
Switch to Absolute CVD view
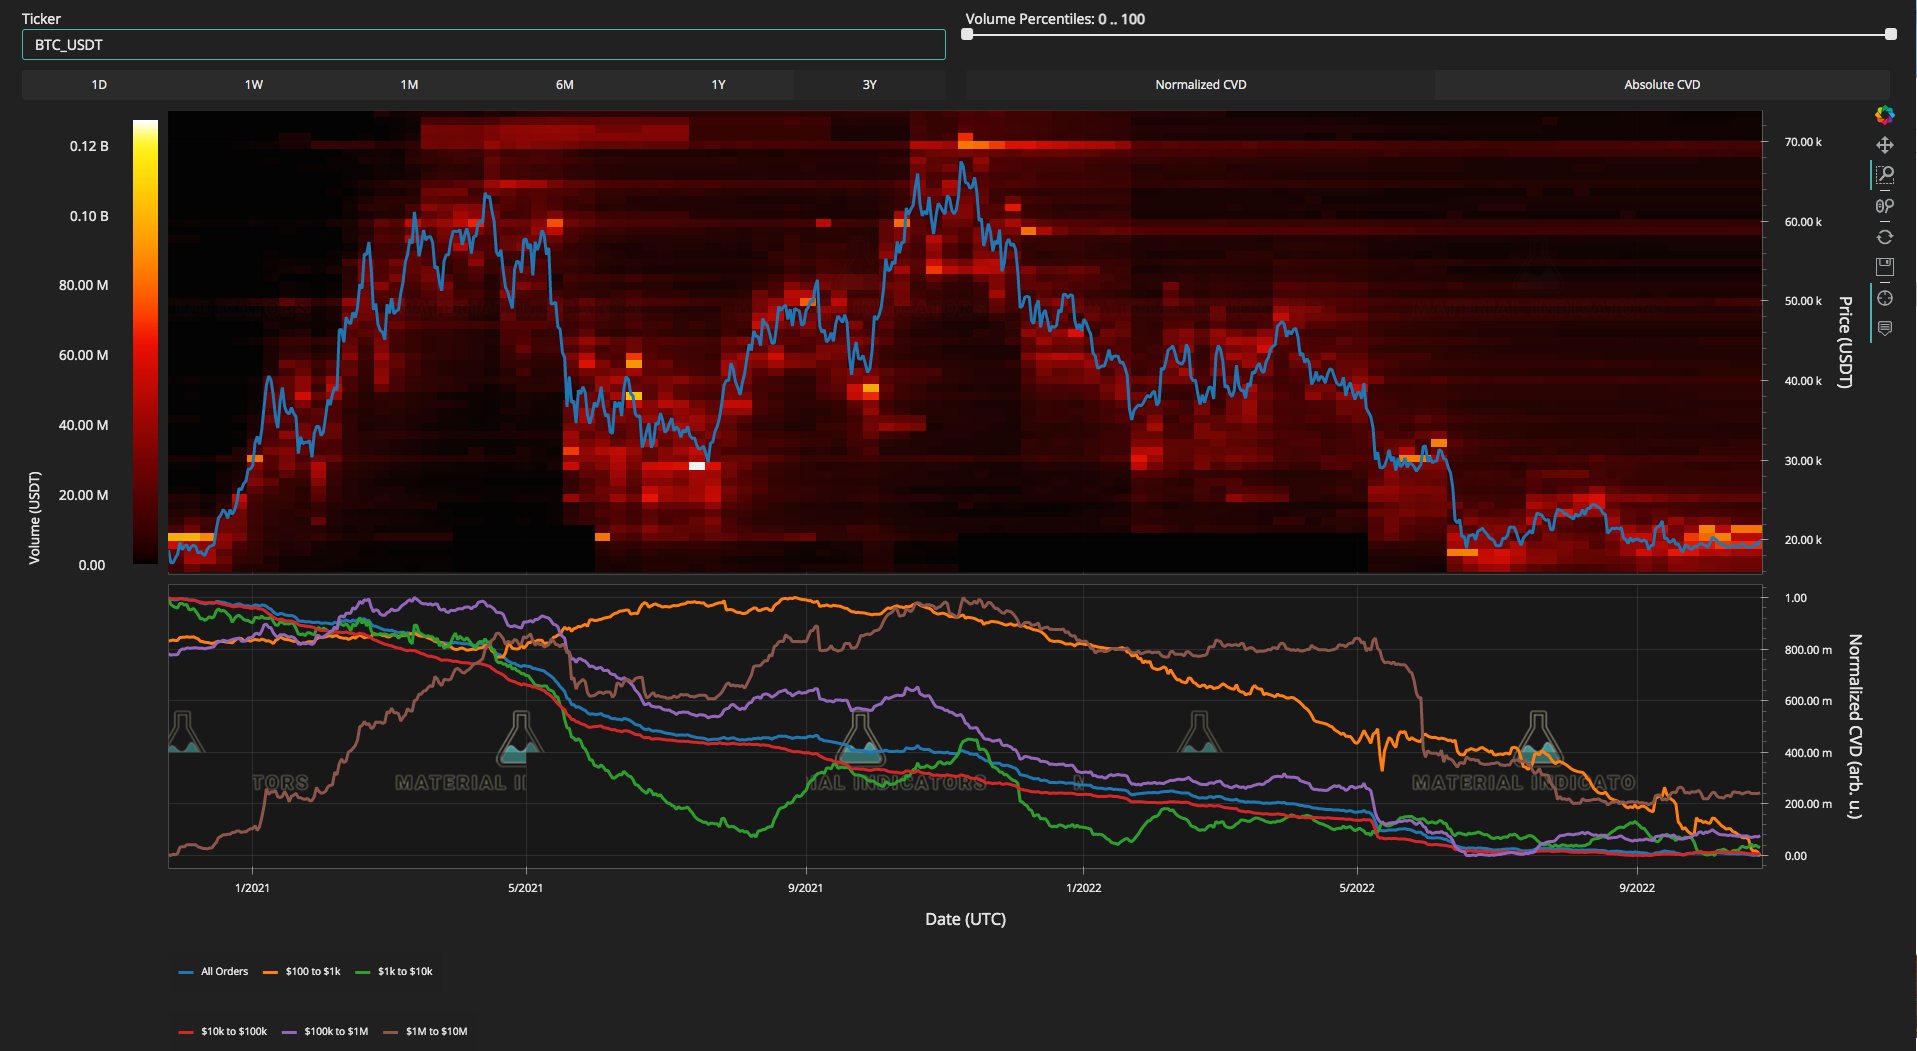(x=1661, y=85)
